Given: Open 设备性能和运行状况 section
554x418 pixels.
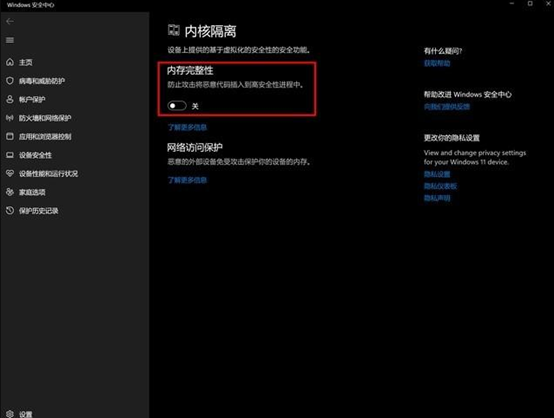Looking at the screenshot, I should [x=48, y=174].
